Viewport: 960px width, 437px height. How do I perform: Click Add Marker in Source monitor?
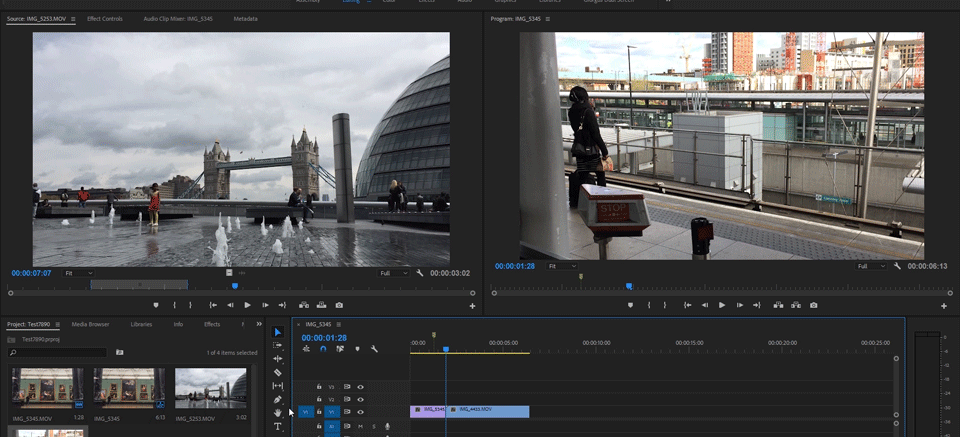pos(156,305)
